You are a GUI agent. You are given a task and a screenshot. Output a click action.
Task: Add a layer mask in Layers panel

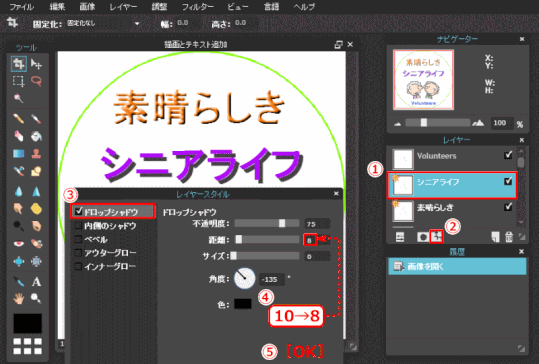[422, 237]
